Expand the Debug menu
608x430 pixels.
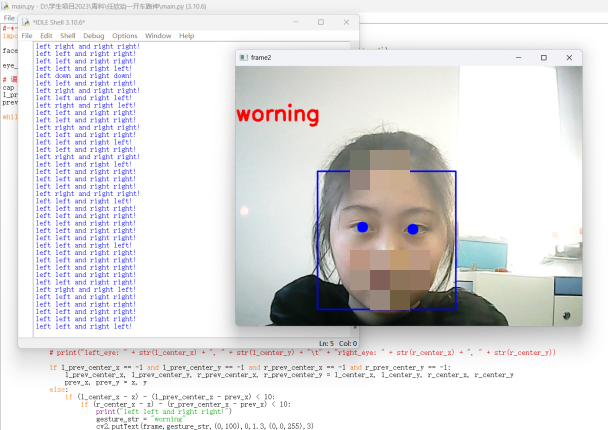click(x=94, y=35)
